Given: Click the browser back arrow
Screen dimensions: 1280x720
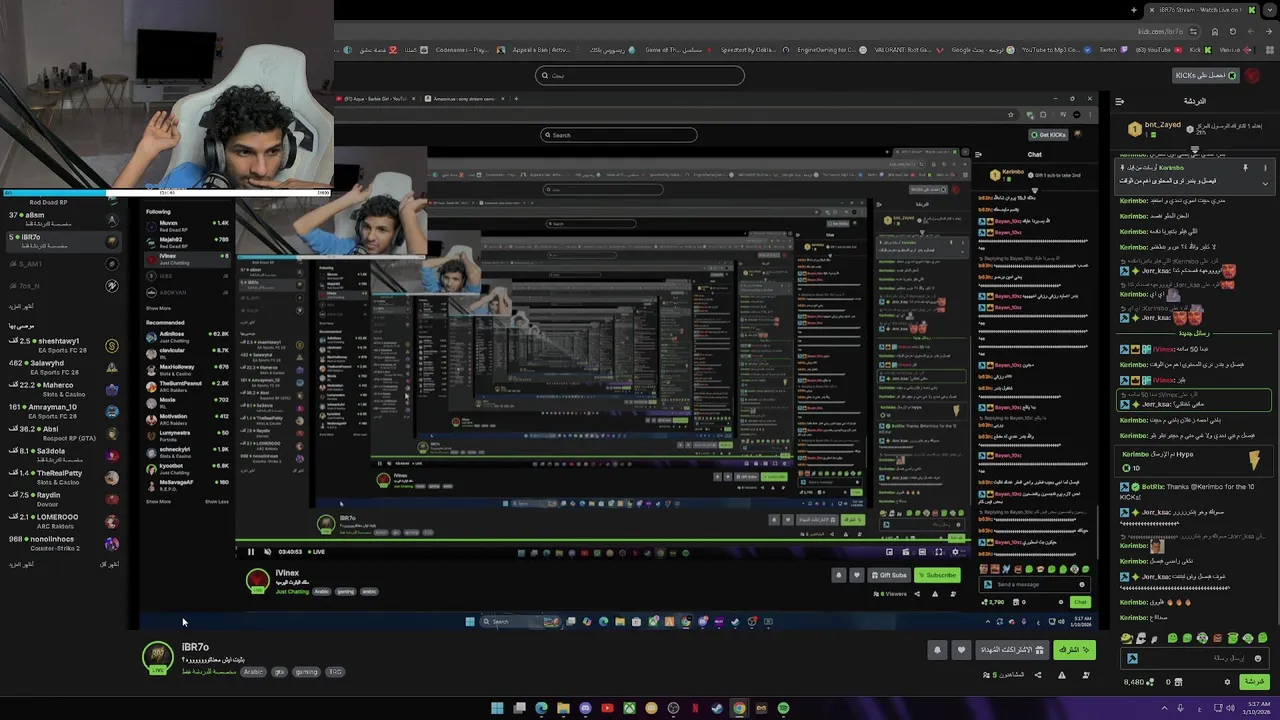Looking at the screenshot, I should pos(1269,31).
